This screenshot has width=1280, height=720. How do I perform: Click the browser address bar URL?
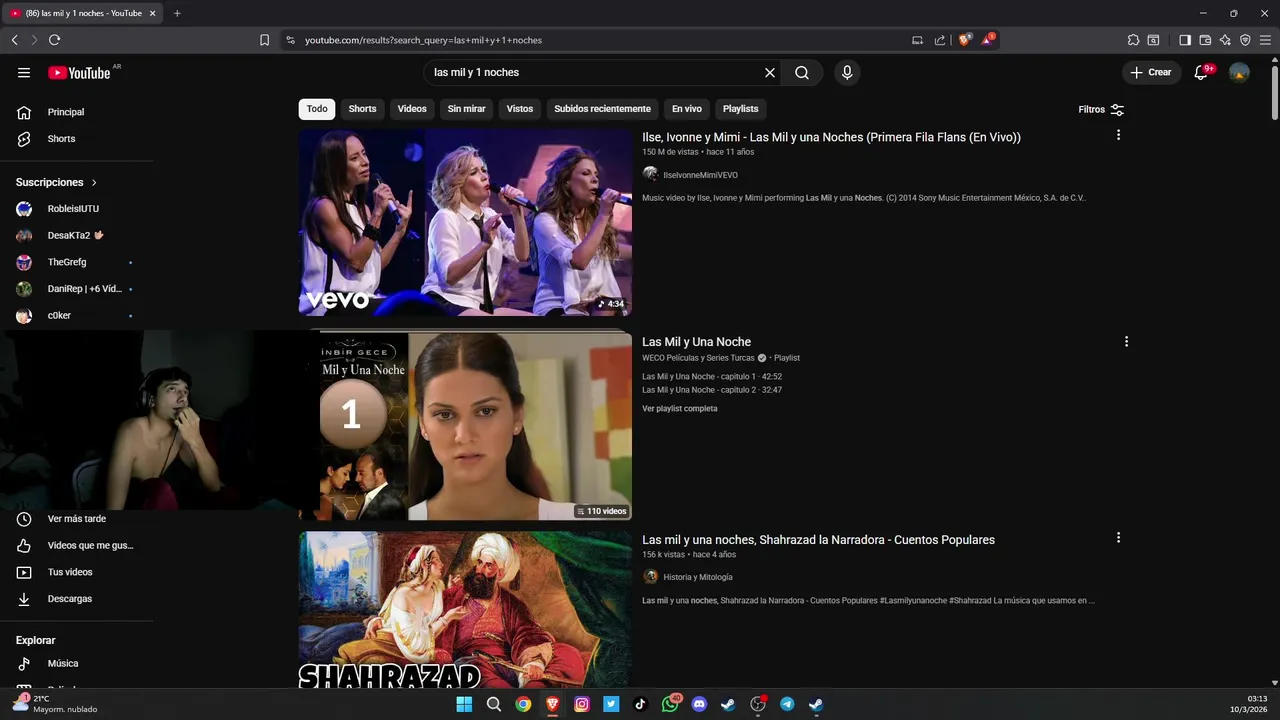point(423,40)
